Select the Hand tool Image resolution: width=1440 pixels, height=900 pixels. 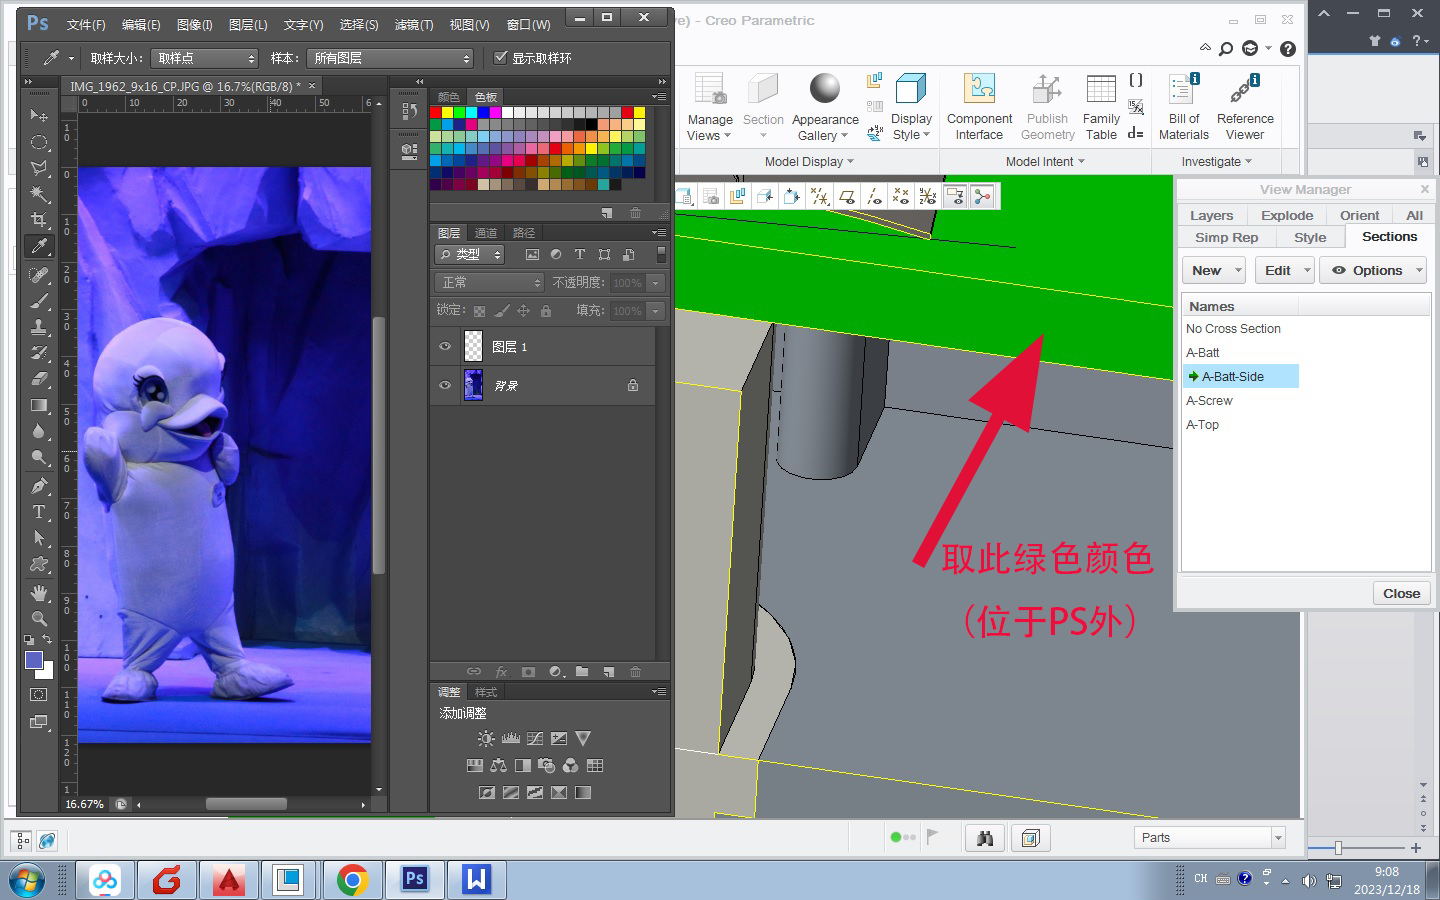click(x=39, y=593)
